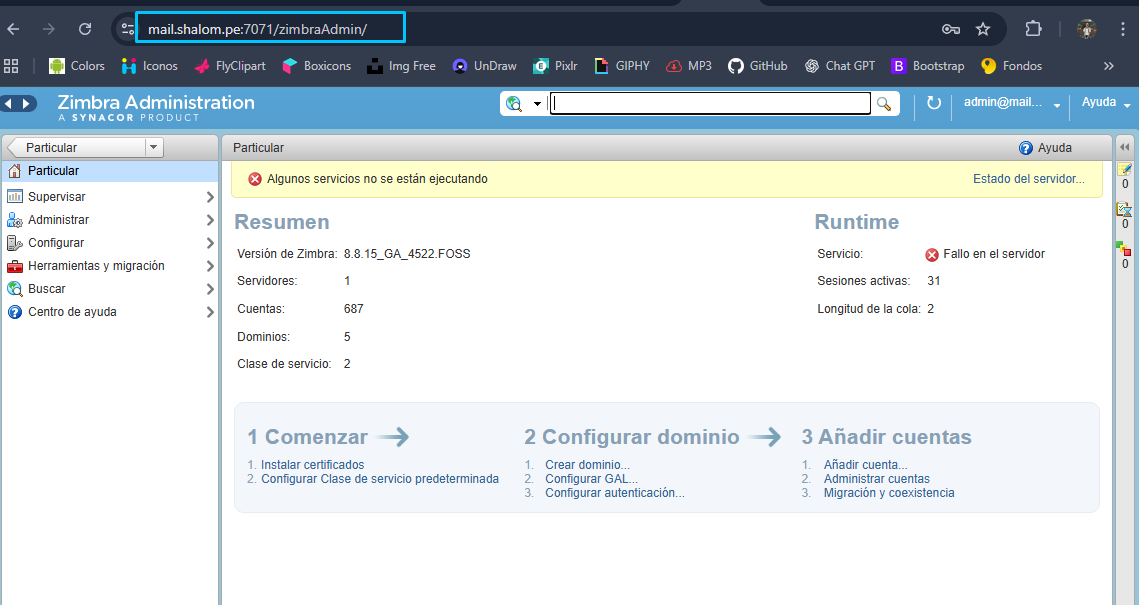Screen dimensions: 1139x605
Task: Collapse right status pane arrows icon
Action: tap(1124, 147)
